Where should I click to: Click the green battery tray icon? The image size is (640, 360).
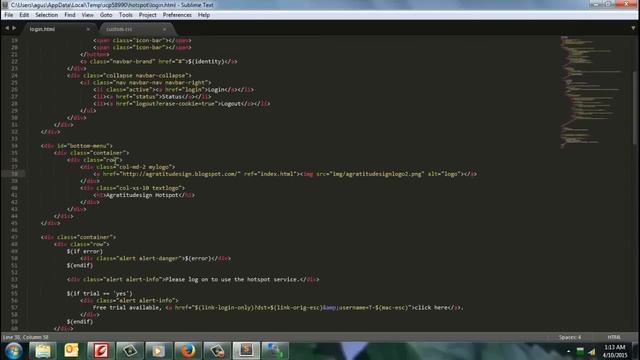pyautogui.click(x=580, y=351)
